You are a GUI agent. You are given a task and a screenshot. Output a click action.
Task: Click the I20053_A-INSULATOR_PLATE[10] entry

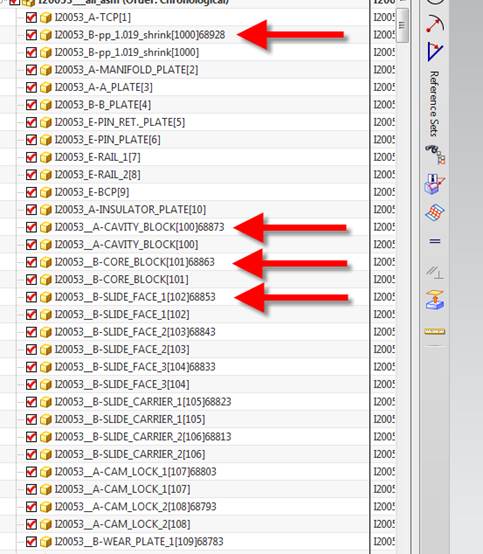(130, 210)
